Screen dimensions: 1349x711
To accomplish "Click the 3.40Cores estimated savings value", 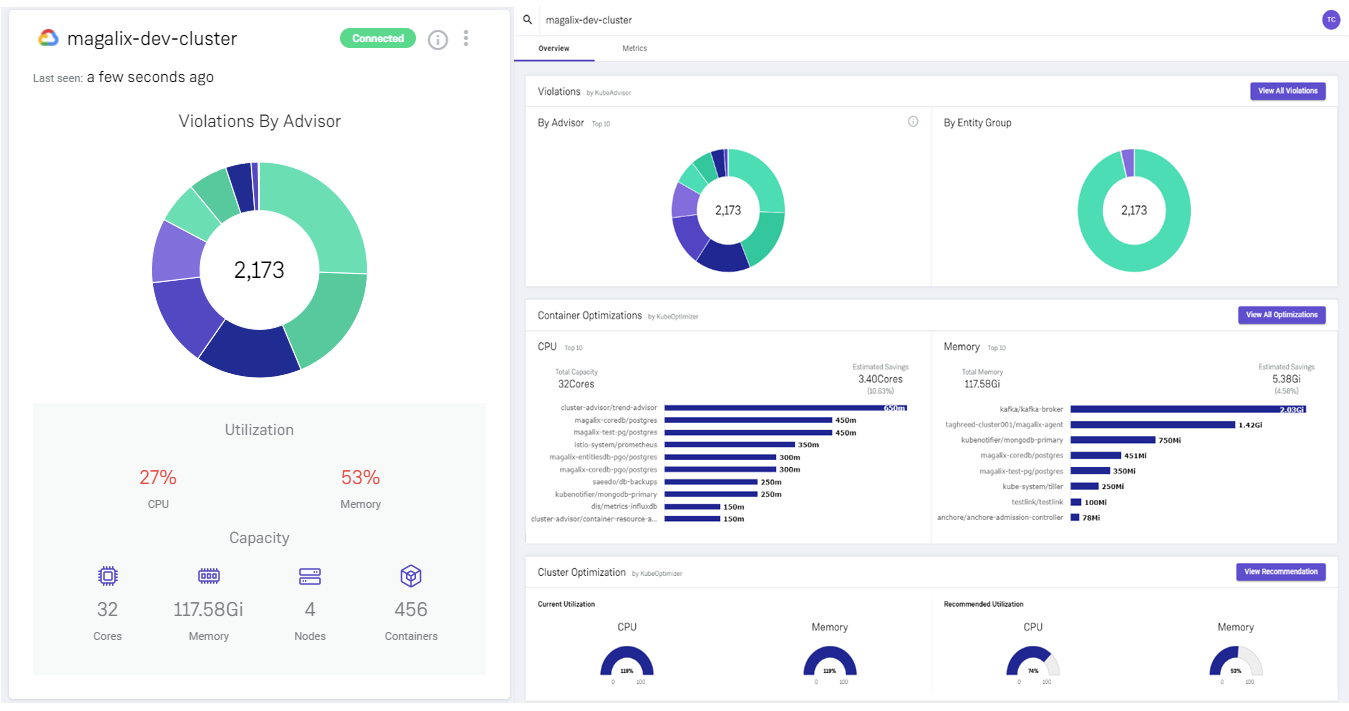I will coord(880,379).
